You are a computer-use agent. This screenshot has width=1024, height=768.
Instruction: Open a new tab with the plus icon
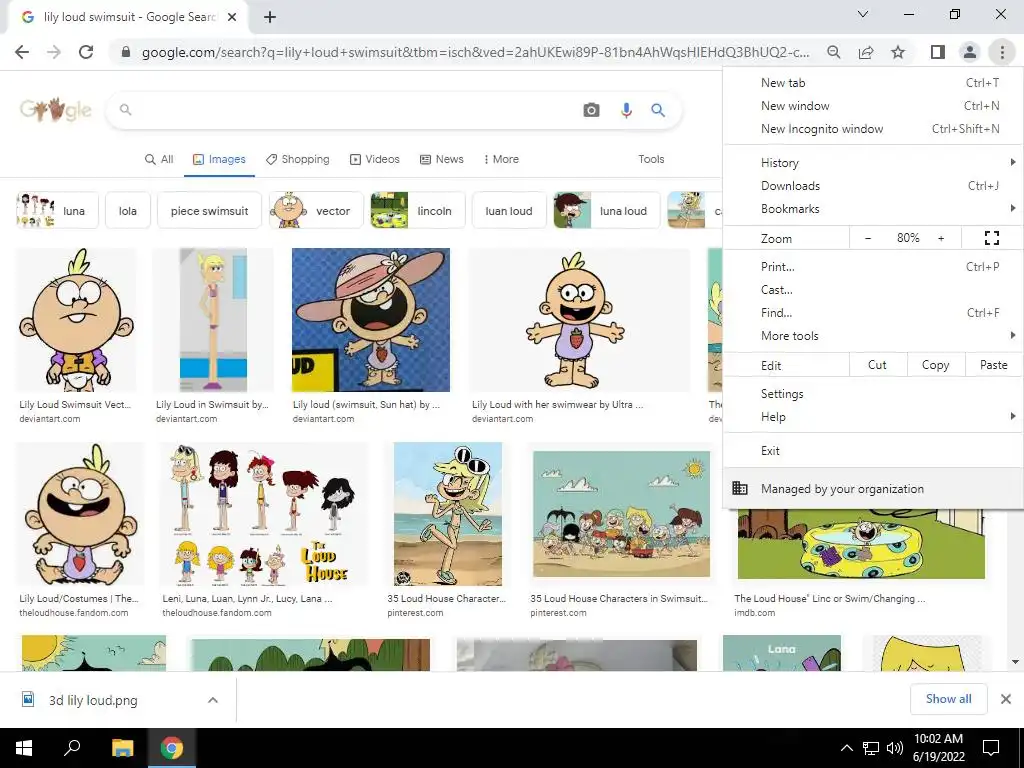(x=270, y=18)
